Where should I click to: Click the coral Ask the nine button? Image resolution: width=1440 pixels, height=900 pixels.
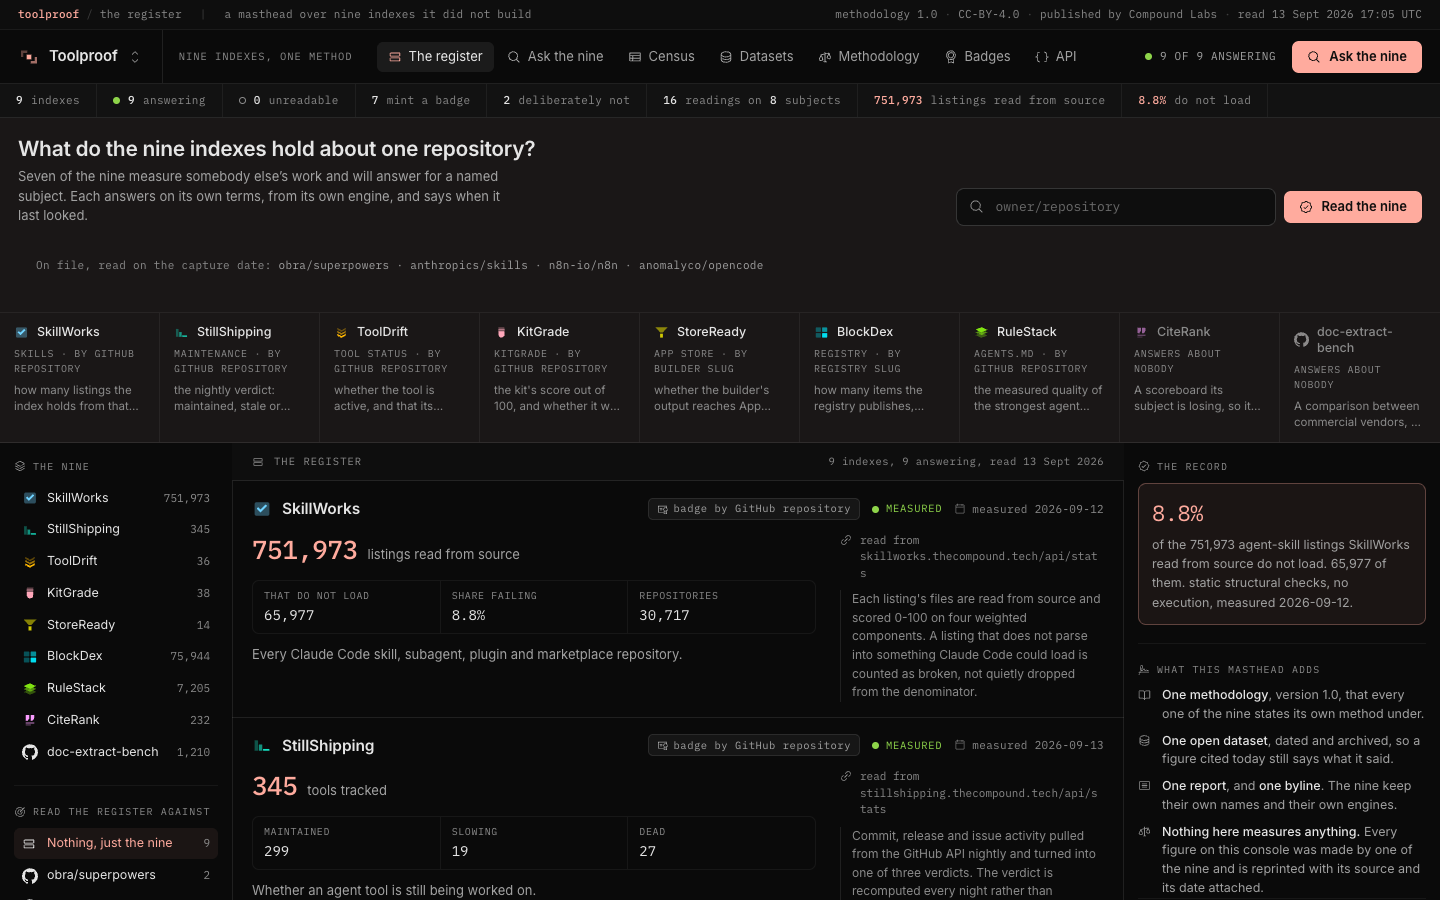click(x=1357, y=57)
